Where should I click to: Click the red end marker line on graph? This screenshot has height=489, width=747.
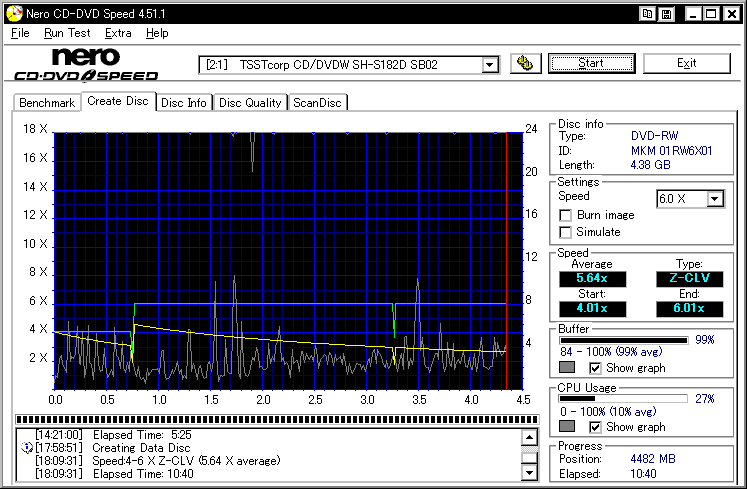click(506, 261)
